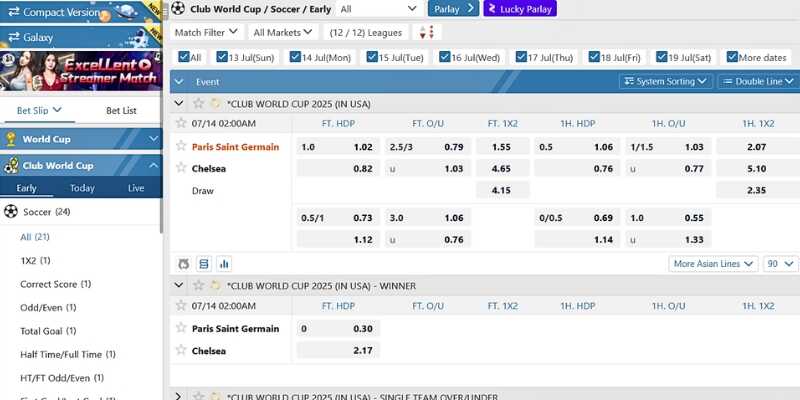
Task: Click refresh icon next to Winner league header
Action: pyautogui.click(x=215, y=286)
